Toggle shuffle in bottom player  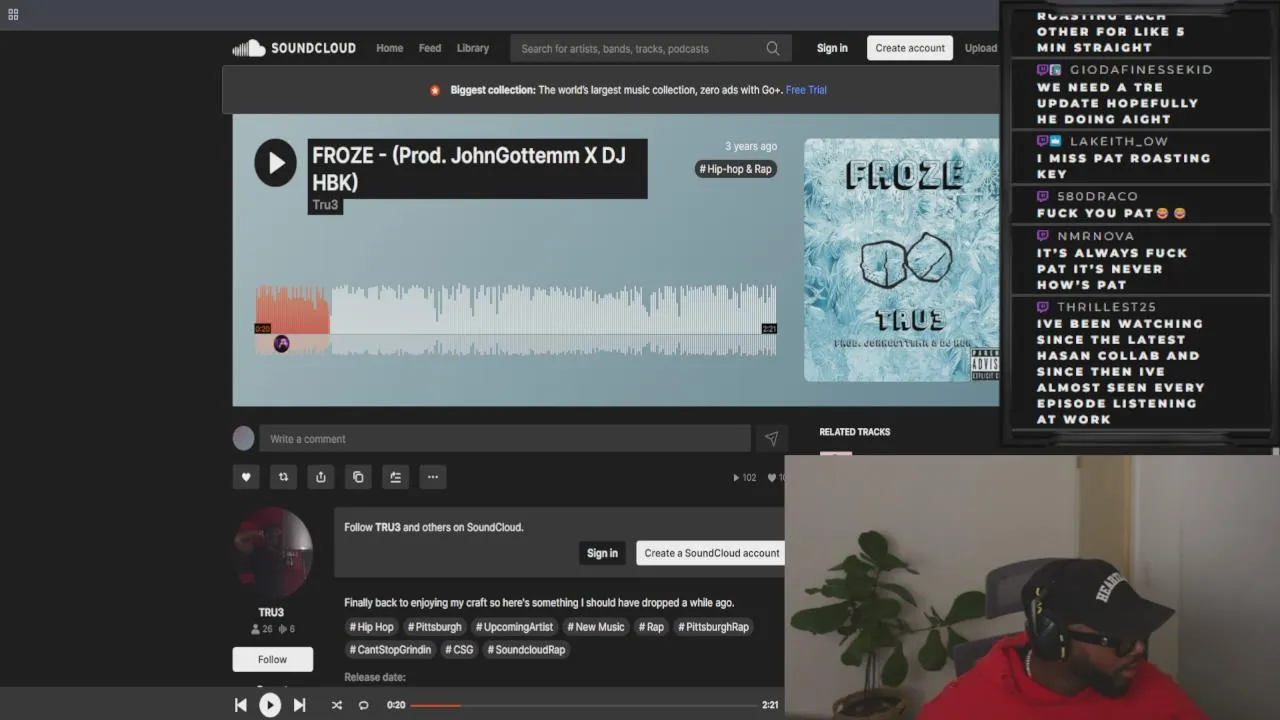[337, 705]
